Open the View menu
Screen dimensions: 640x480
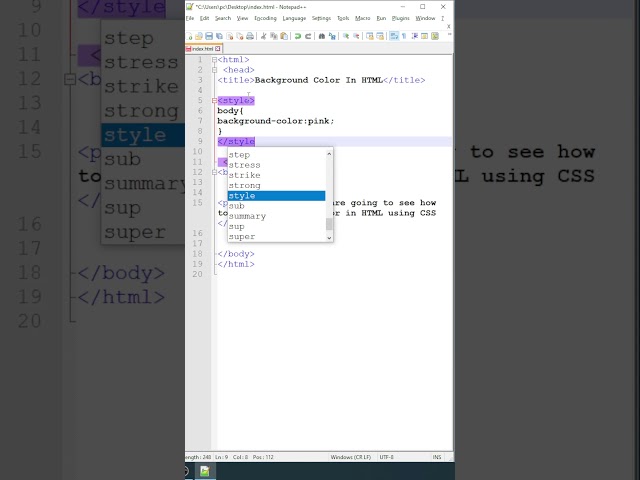coord(242,18)
